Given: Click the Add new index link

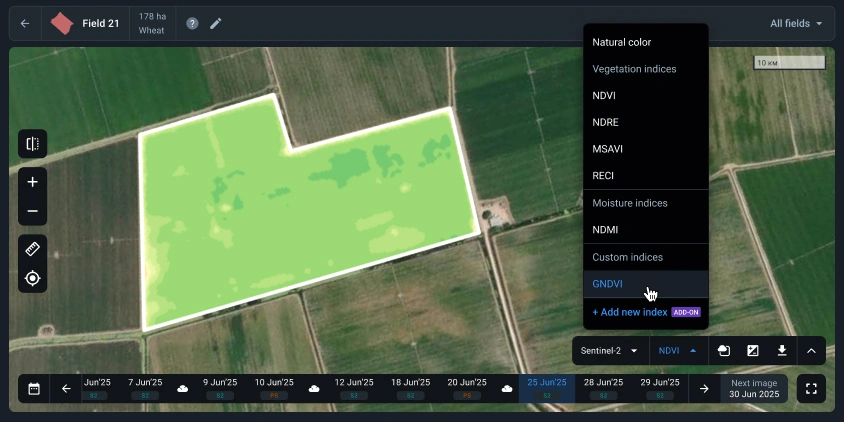Looking at the screenshot, I should (x=630, y=312).
